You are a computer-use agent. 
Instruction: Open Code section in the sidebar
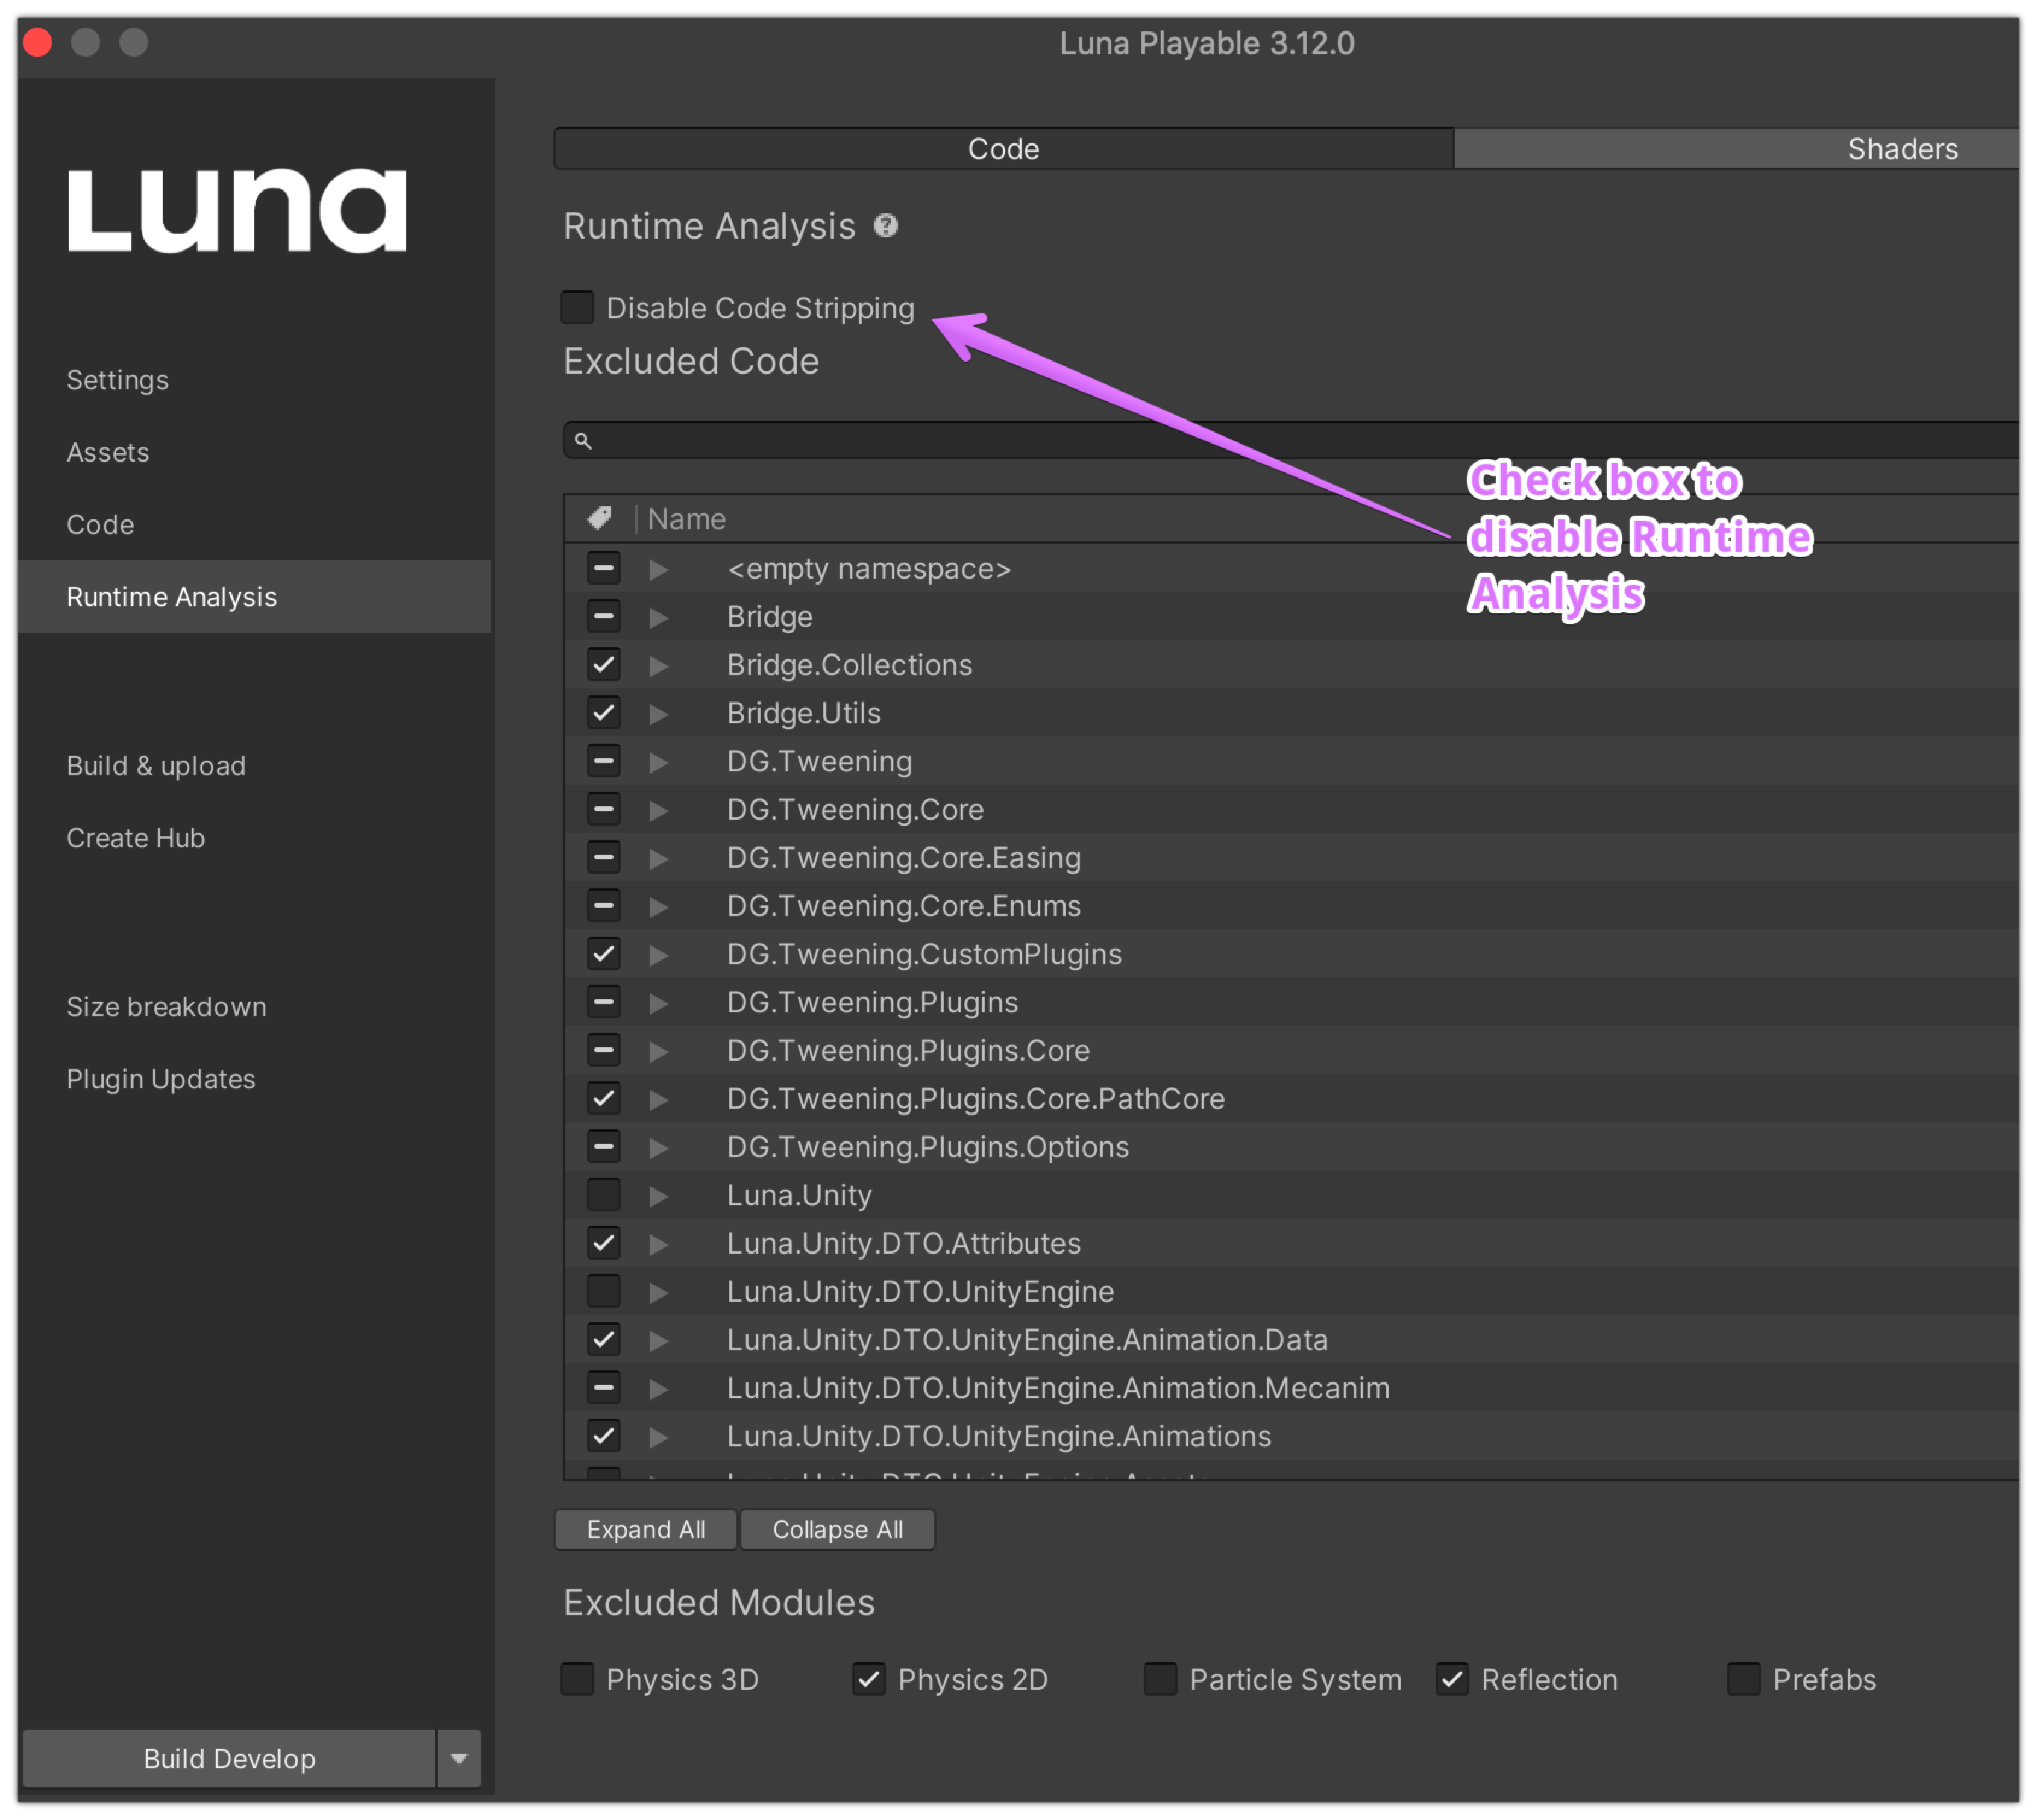[100, 524]
